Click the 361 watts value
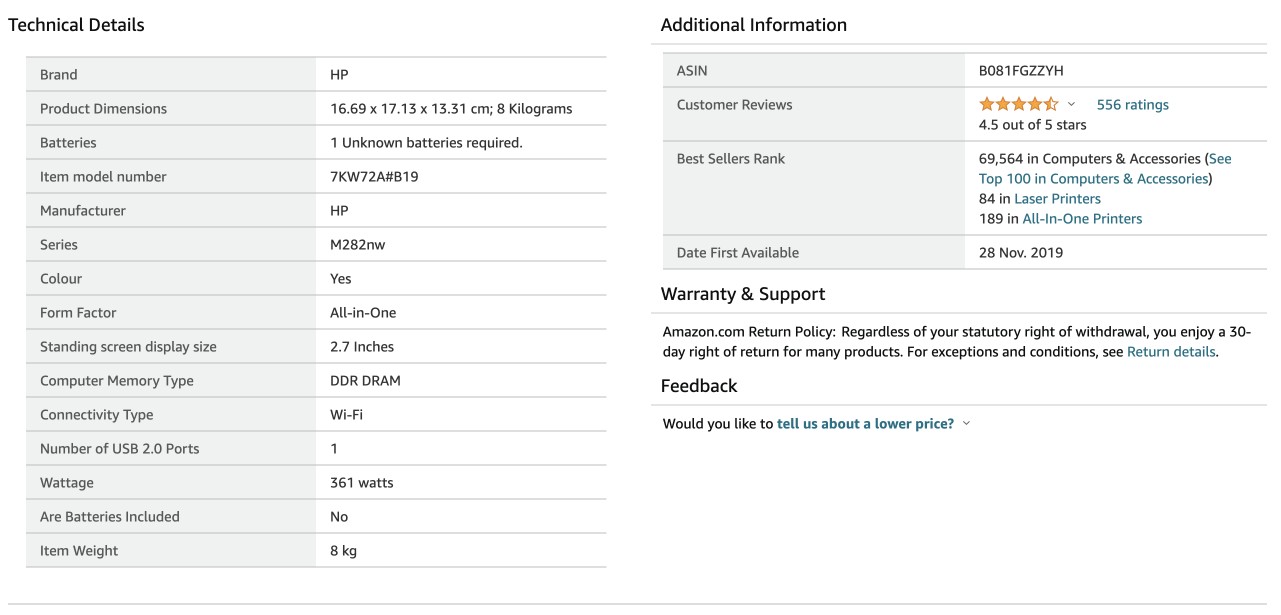The image size is (1281, 615). 361,483
